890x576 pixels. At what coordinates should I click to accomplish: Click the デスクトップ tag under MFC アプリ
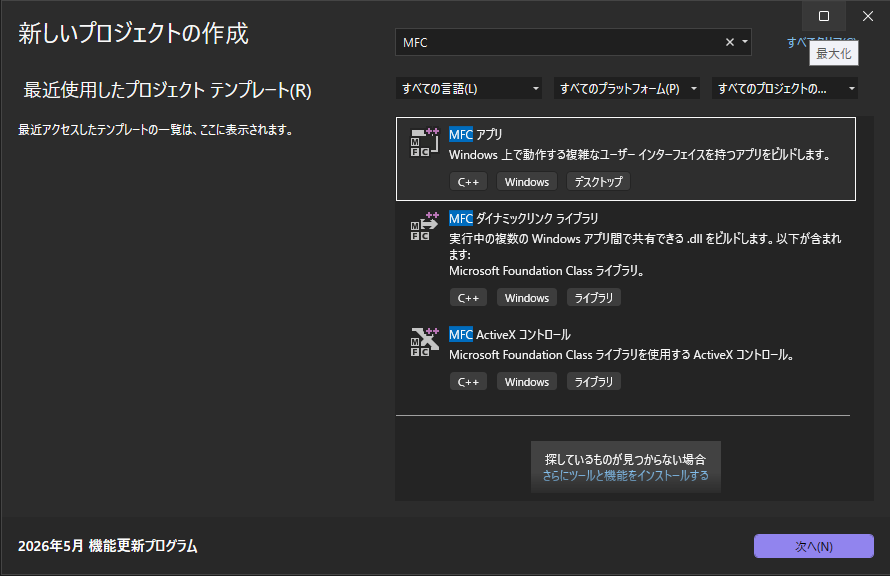coord(598,182)
